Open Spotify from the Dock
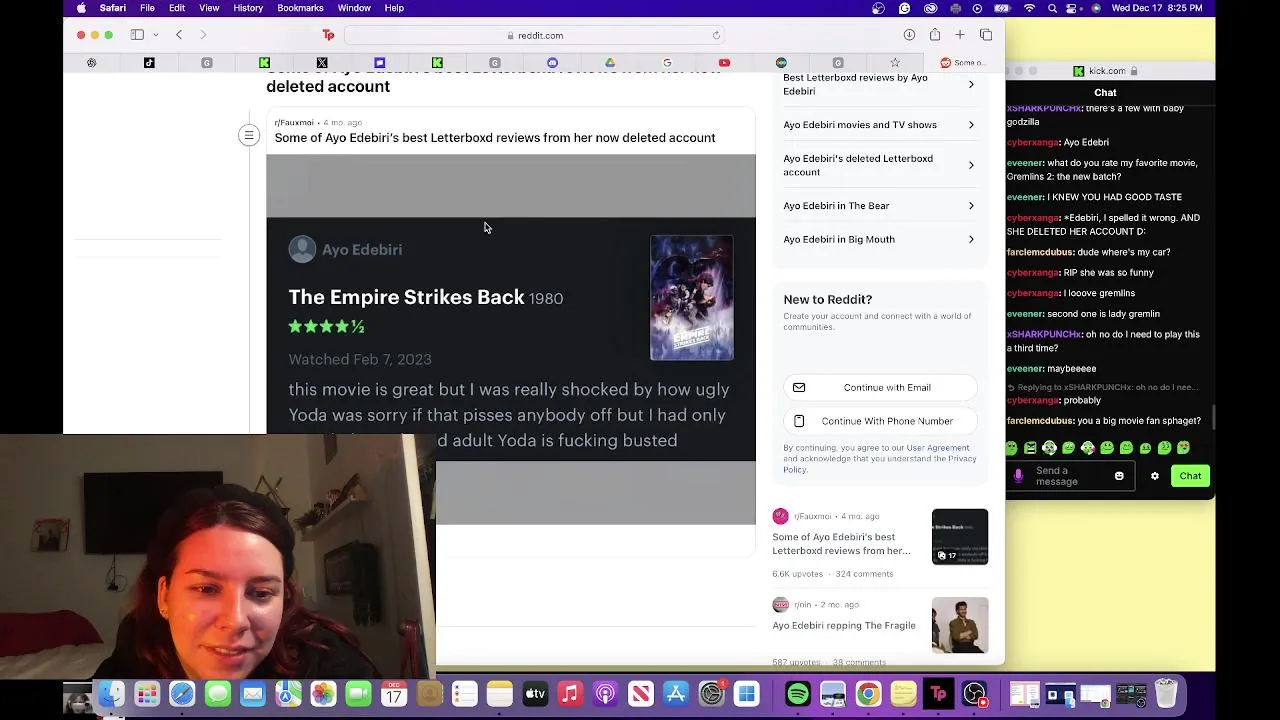Viewport: 1280px width, 720px height. click(798, 694)
